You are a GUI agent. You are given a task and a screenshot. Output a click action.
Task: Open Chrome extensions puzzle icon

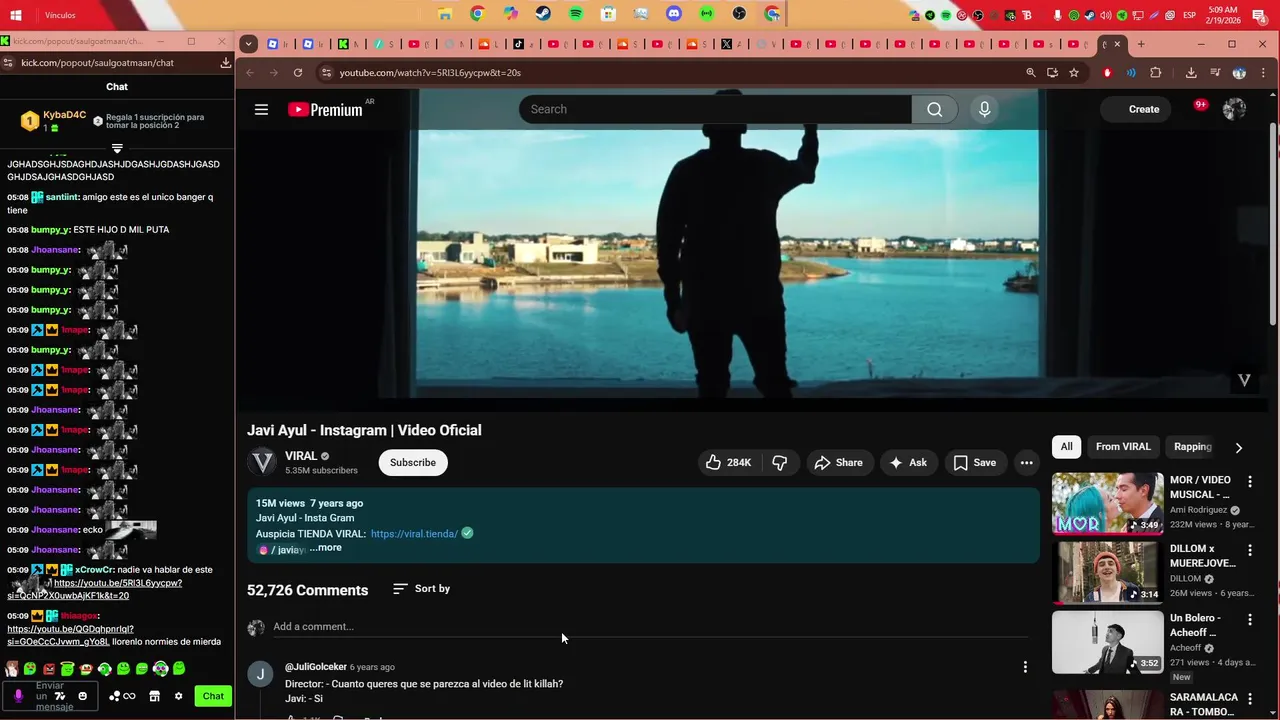[1156, 73]
